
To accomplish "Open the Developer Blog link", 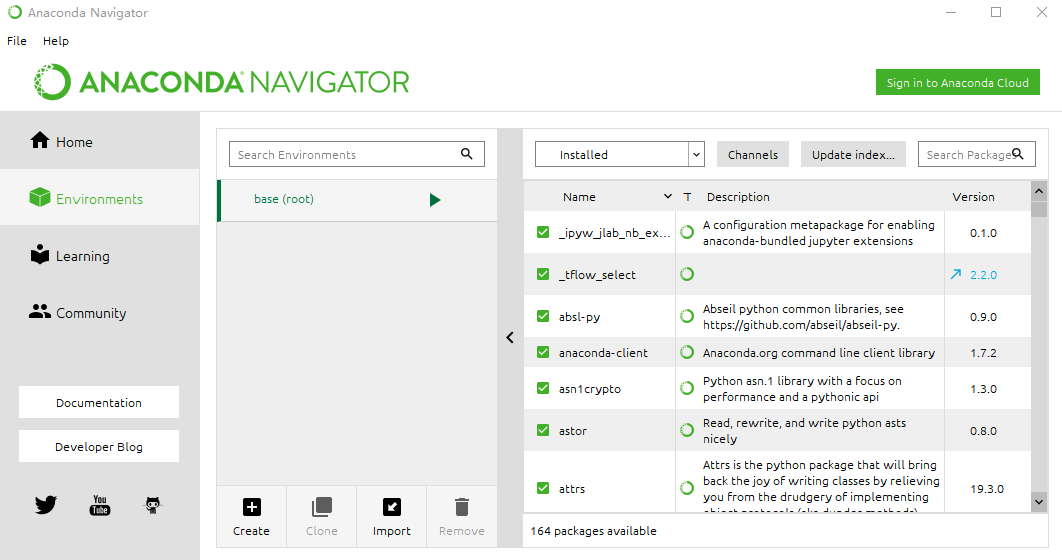I will (x=99, y=446).
